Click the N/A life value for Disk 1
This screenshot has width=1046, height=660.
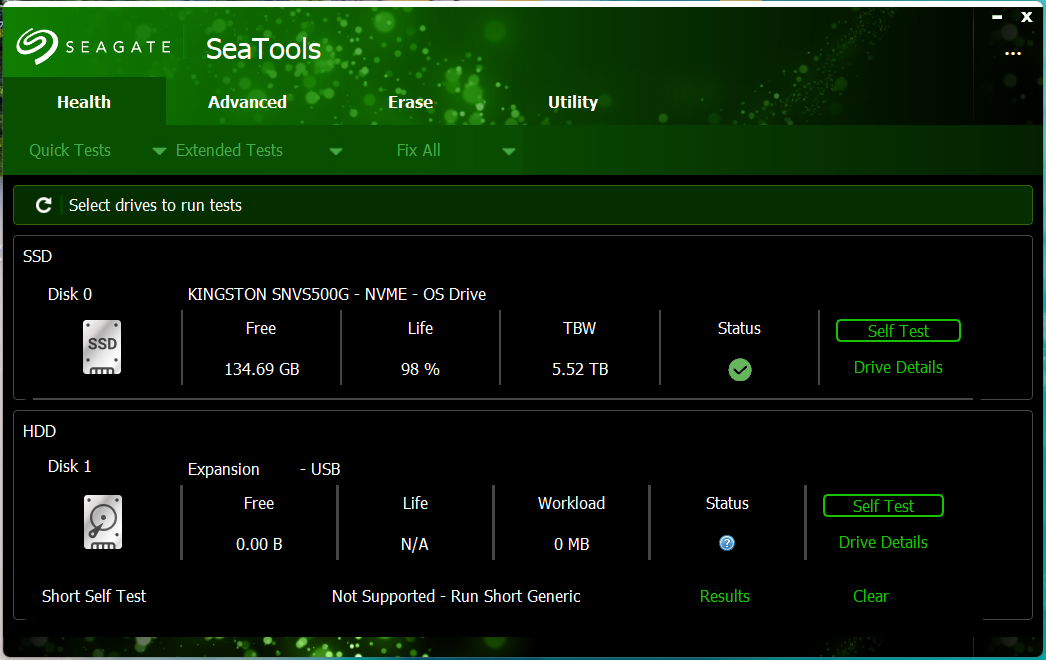pos(414,544)
